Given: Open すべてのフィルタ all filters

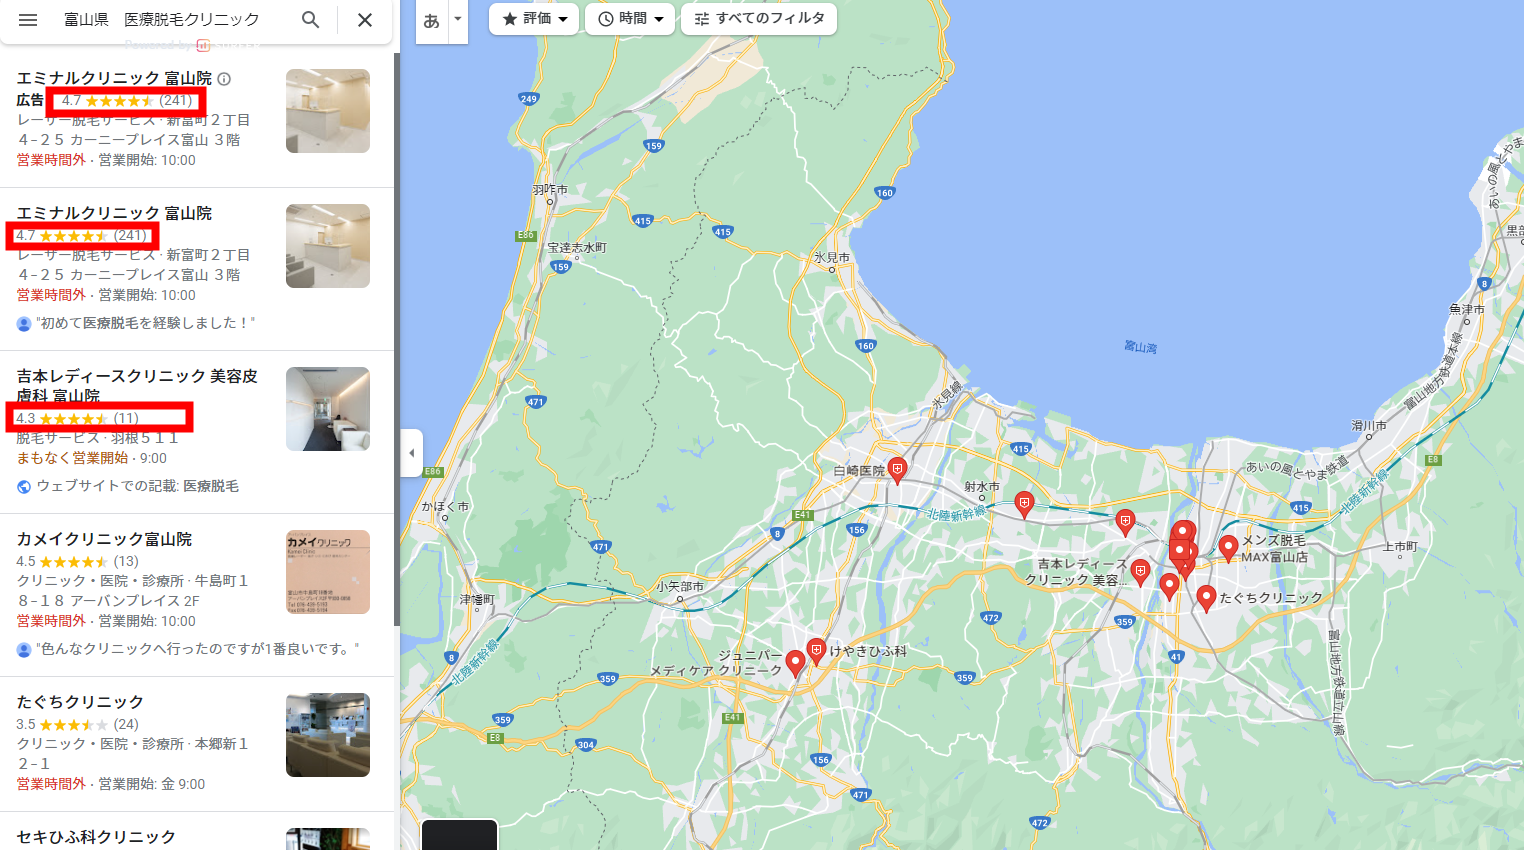Looking at the screenshot, I should [759, 19].
